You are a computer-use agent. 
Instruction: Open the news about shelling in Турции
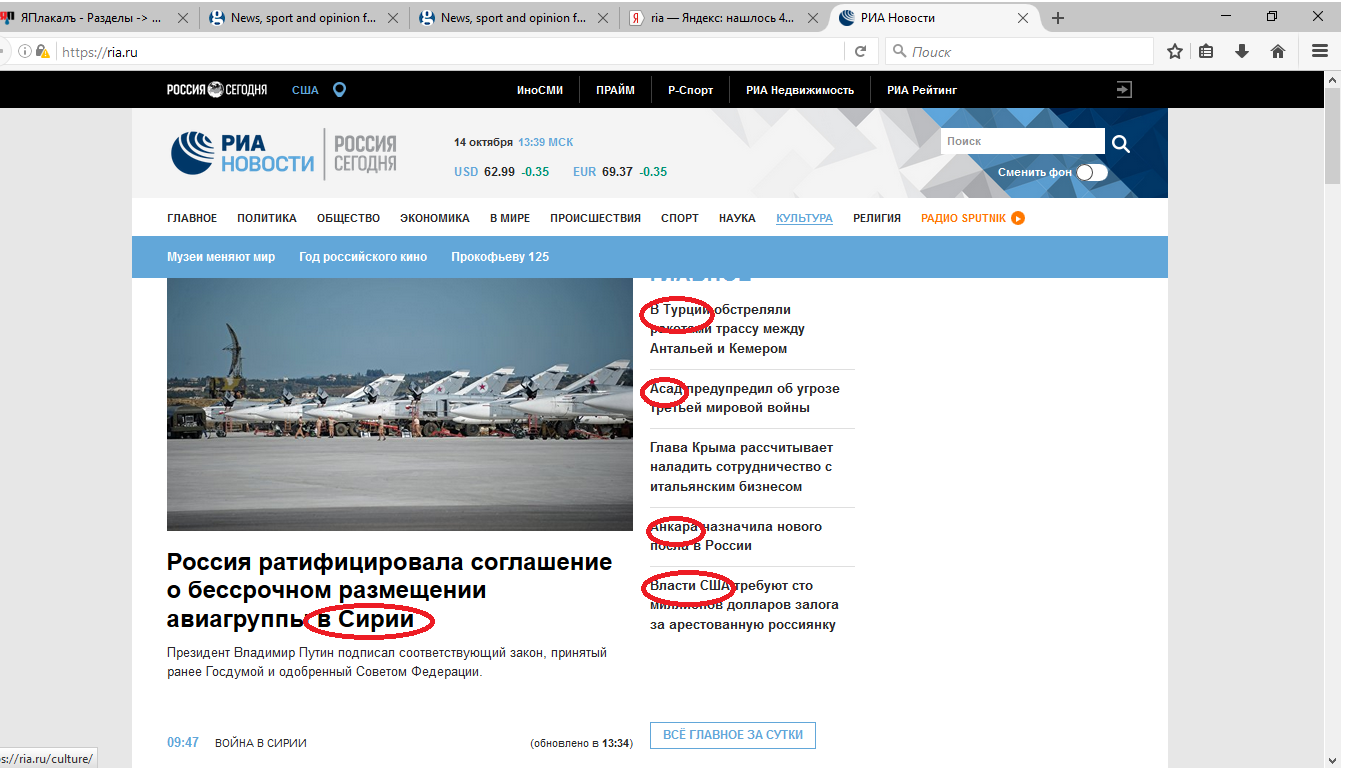click(x=727, y=329)
